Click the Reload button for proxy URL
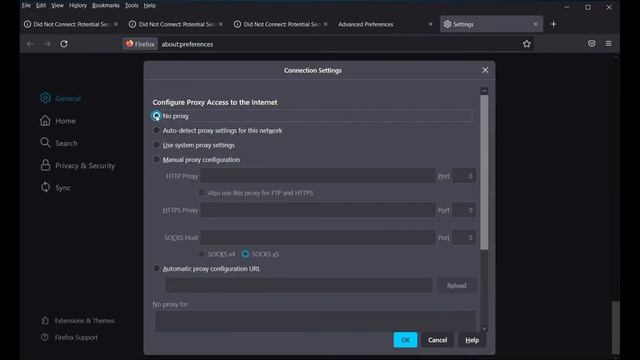Viewport: 640px width, 360px height. [457, 286]
